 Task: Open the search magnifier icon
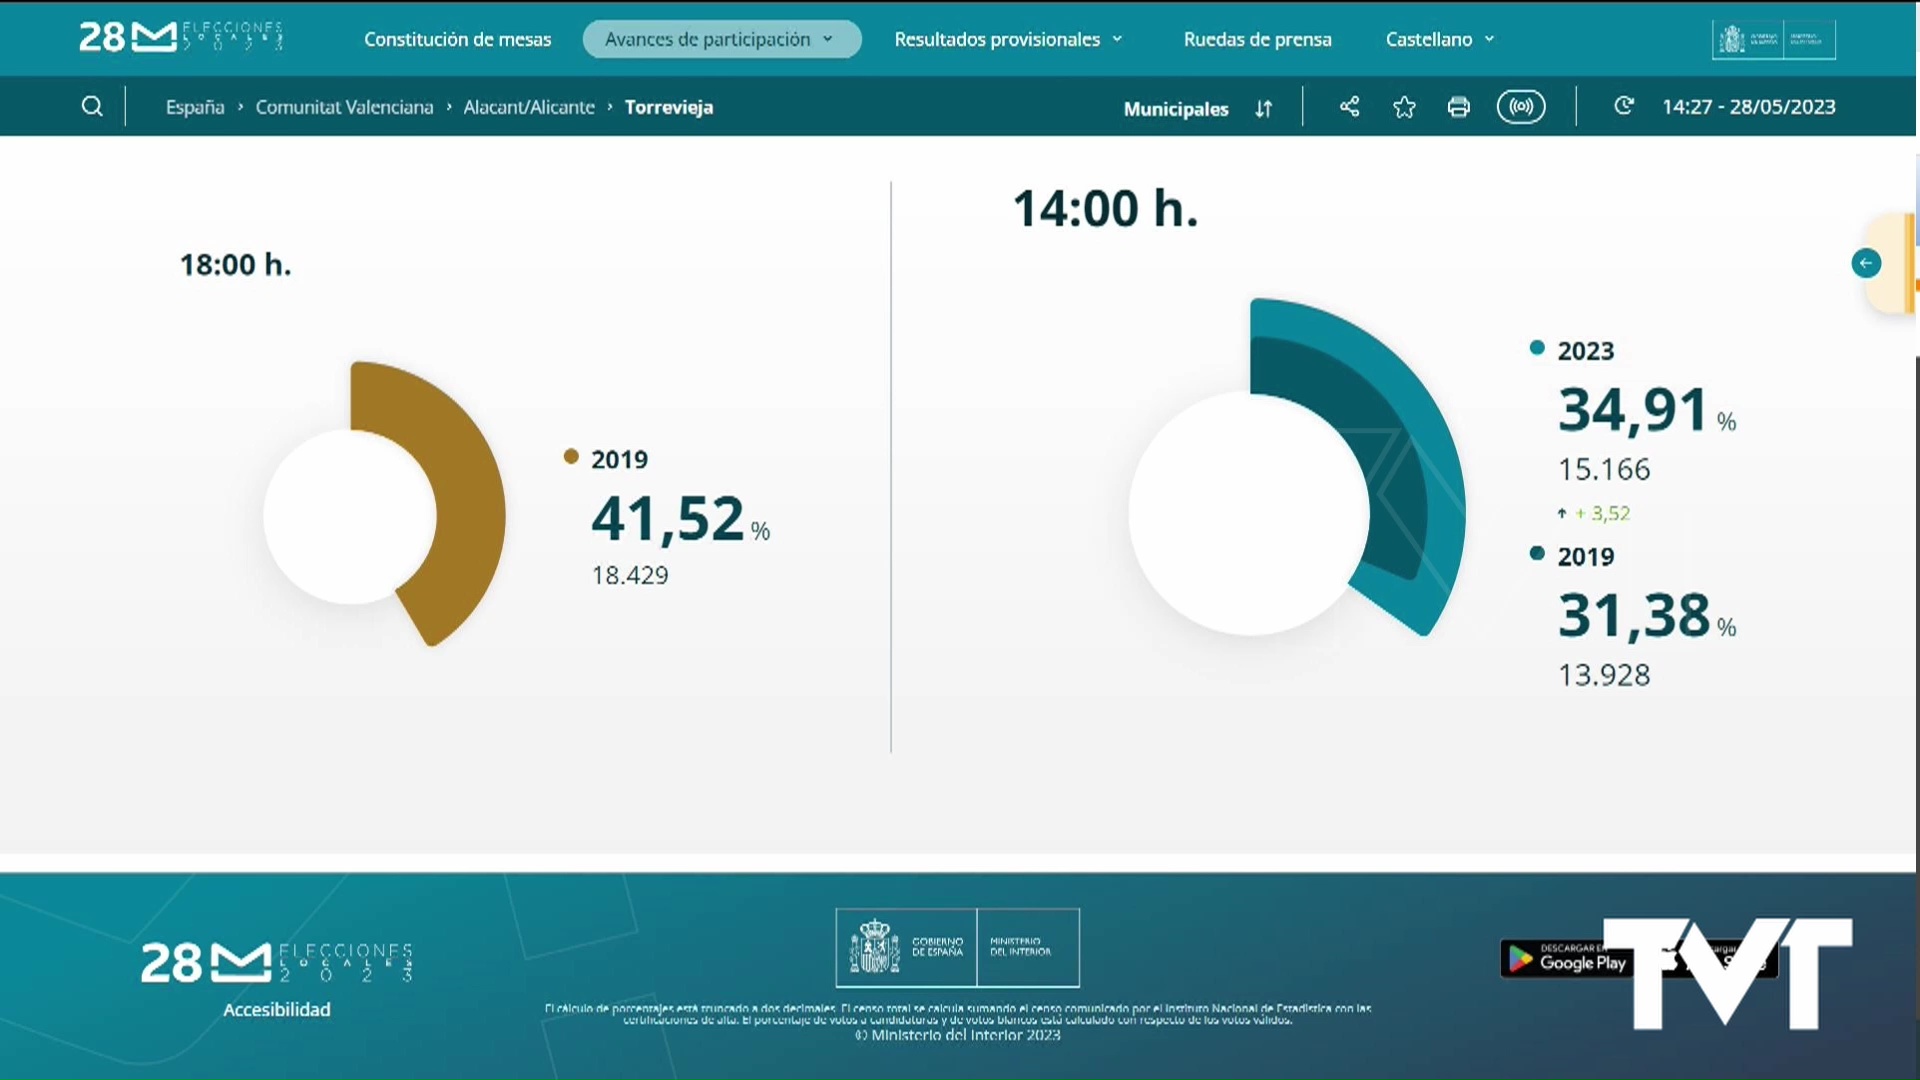click(x=92, y=107)
